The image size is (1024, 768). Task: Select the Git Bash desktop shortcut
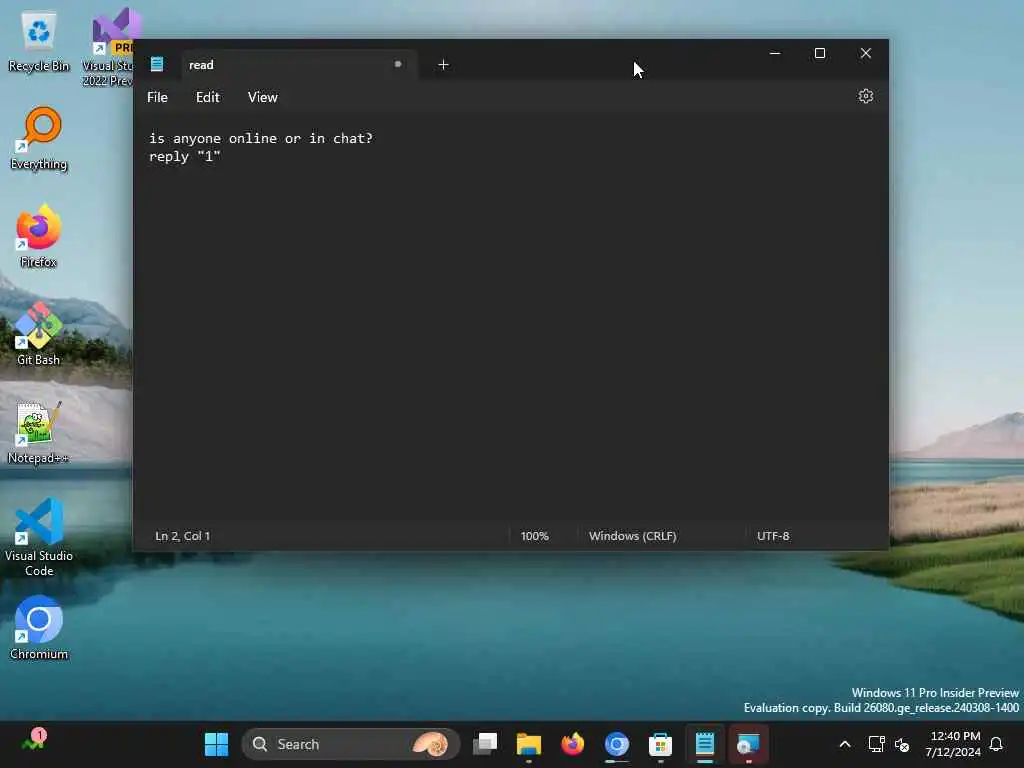click(x=39, y=334)
